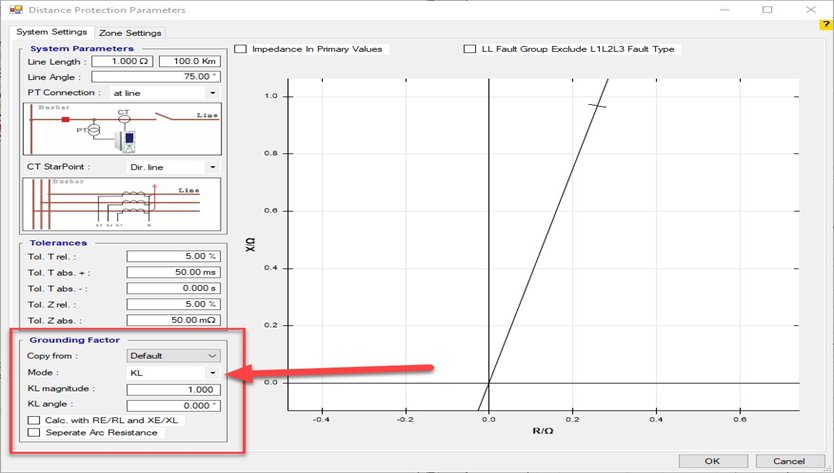Enable Impedance In Primary Values checkbox
834x473 pixels.
[240, 49]
